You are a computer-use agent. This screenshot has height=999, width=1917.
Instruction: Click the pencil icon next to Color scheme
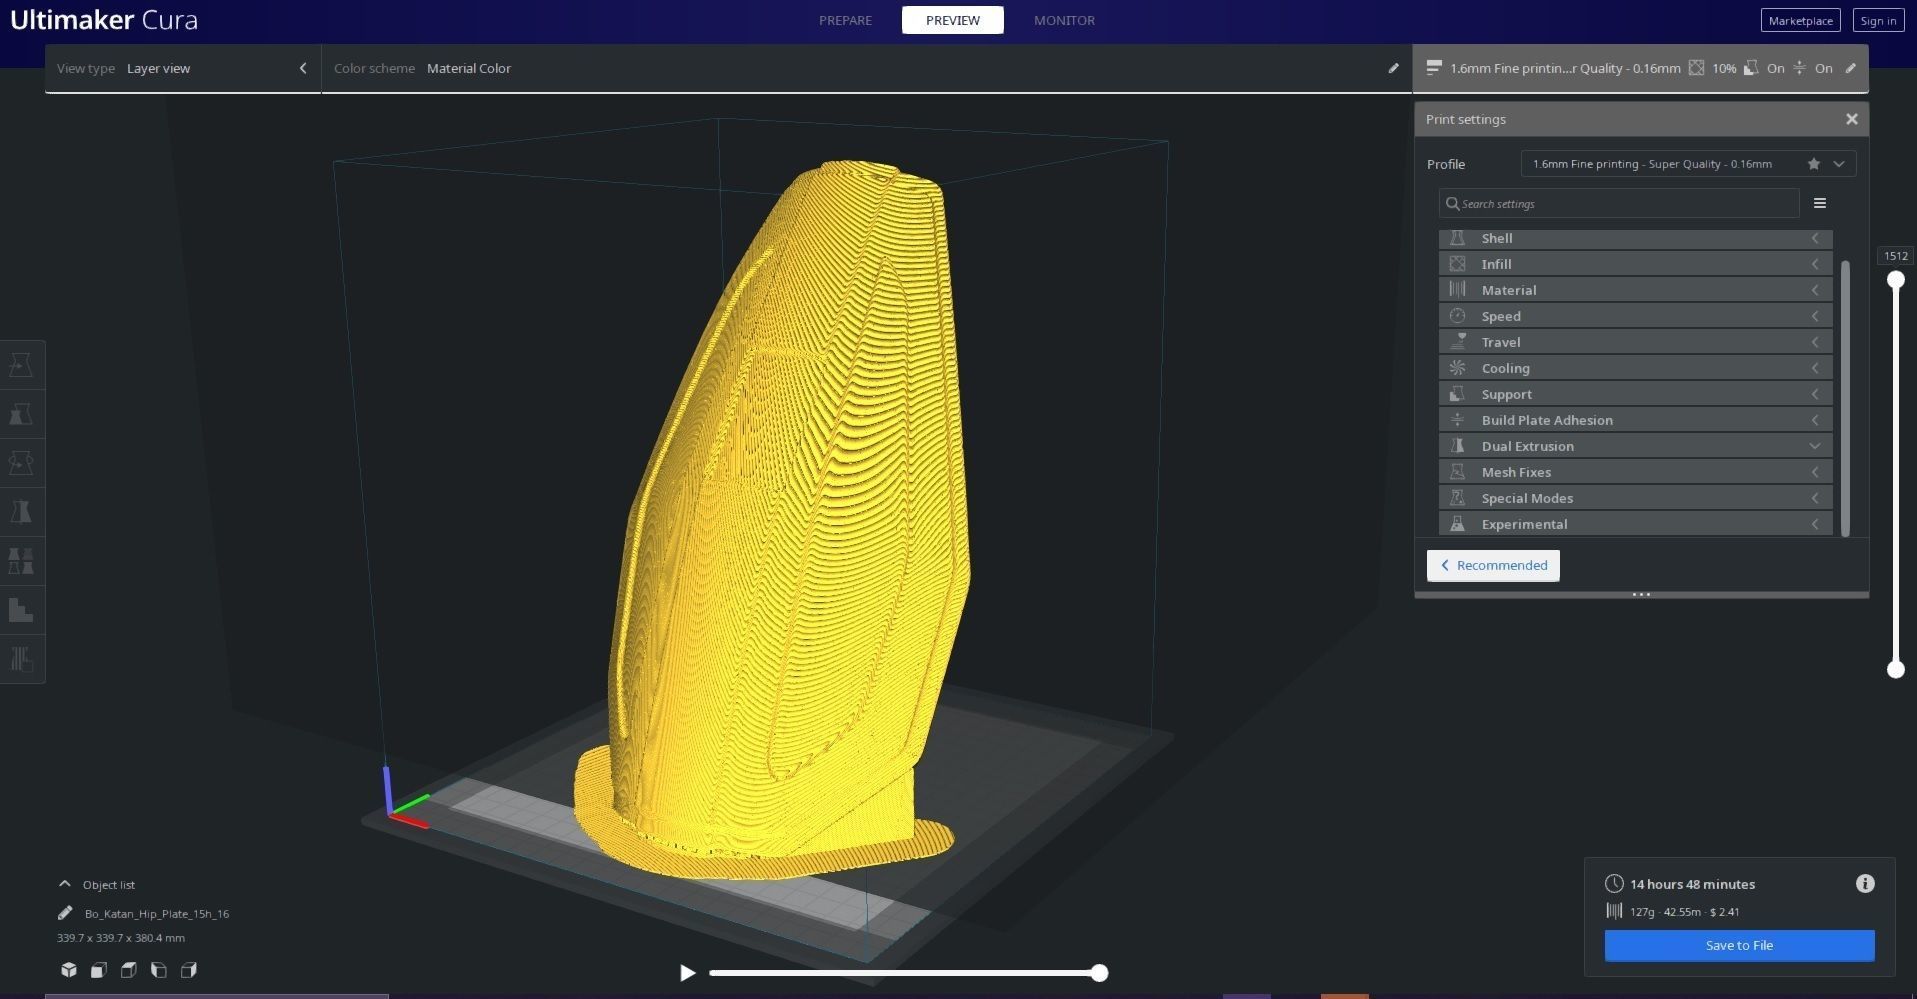coord(1393,68)
